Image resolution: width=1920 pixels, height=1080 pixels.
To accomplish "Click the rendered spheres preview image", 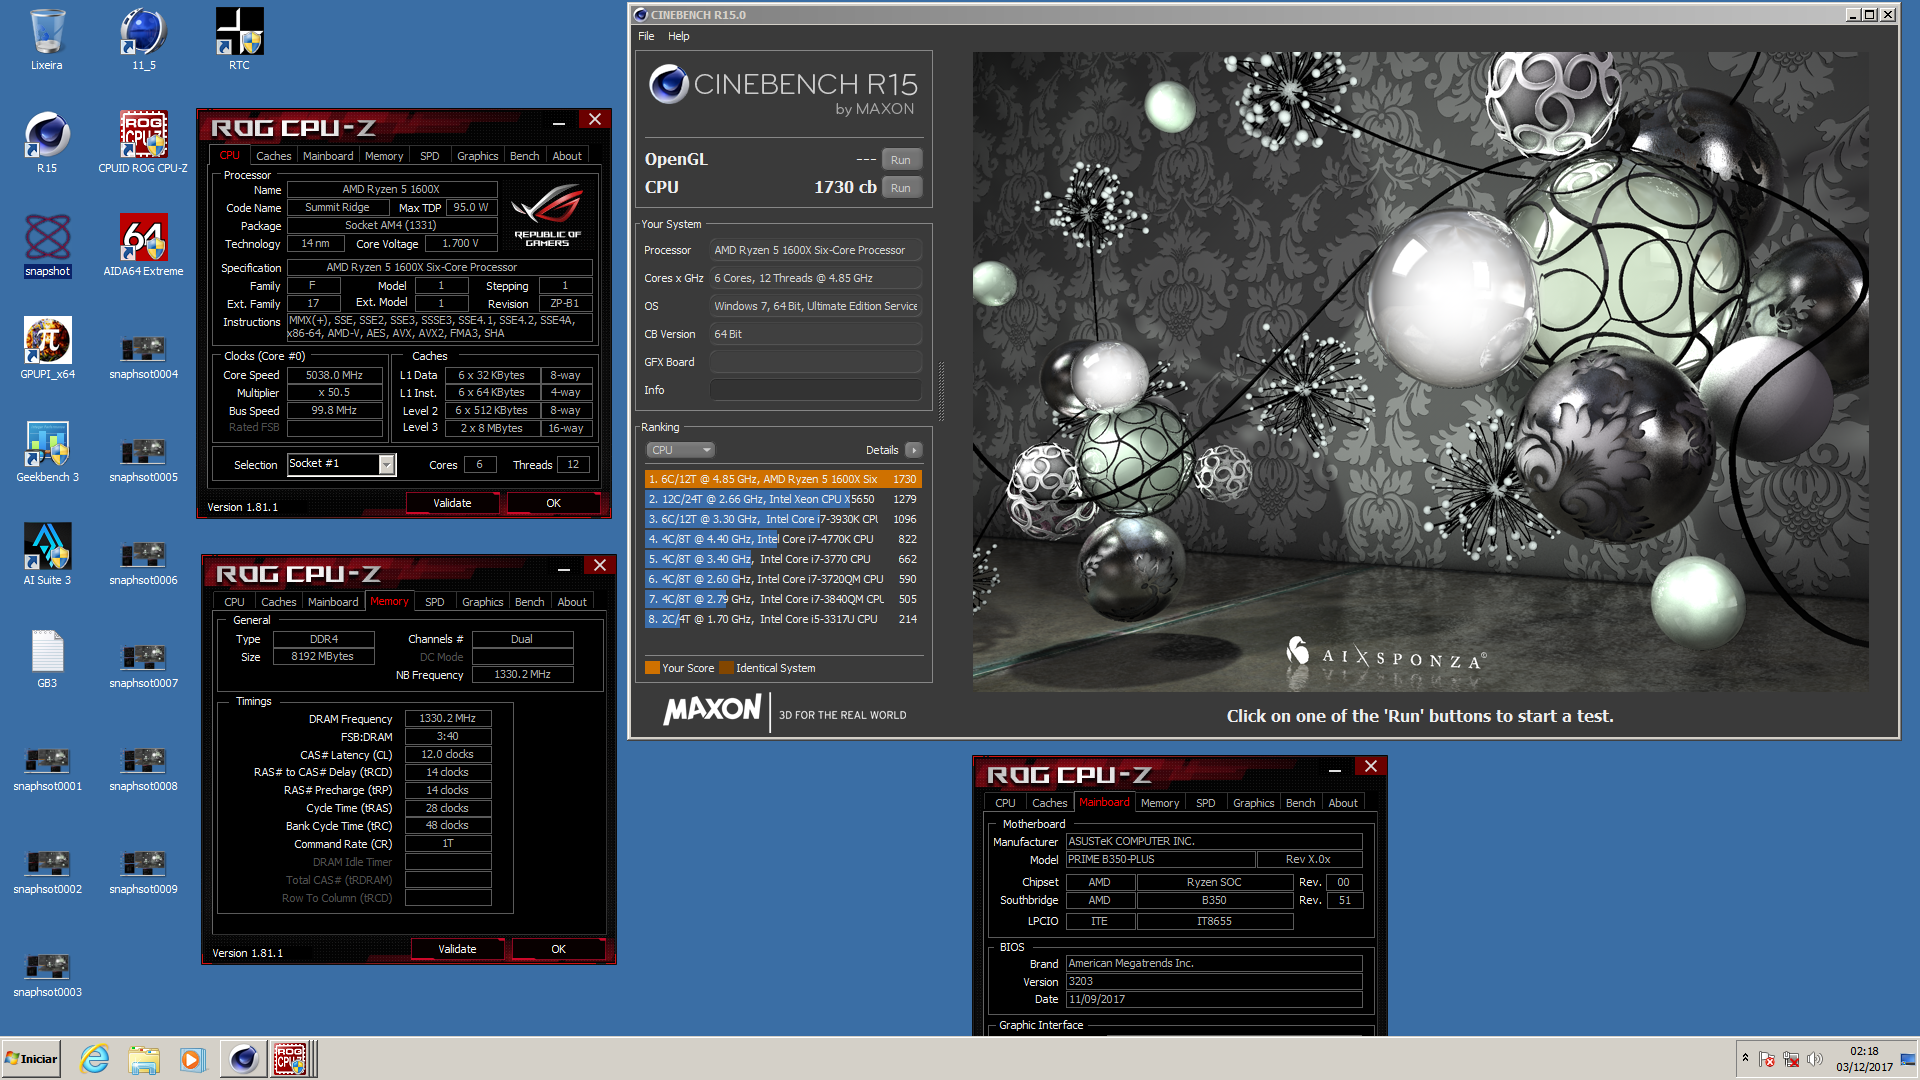I will tap(1420, 371).
